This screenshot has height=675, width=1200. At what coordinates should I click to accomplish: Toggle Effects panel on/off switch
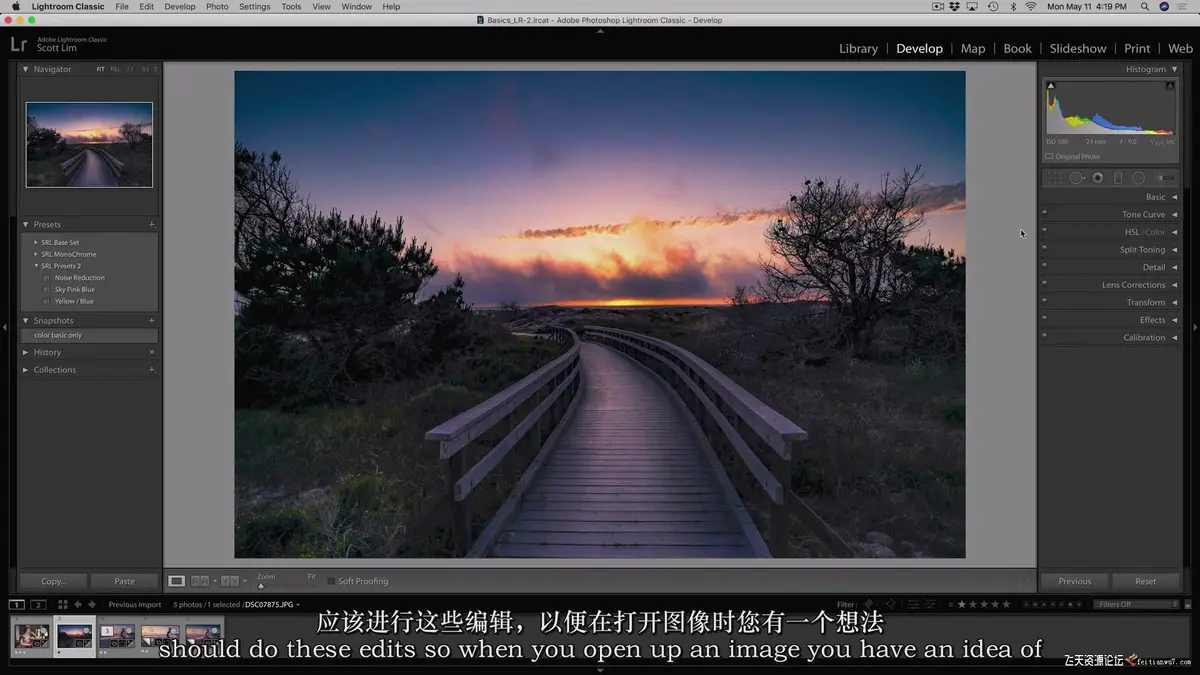[x=1045, y=320]
